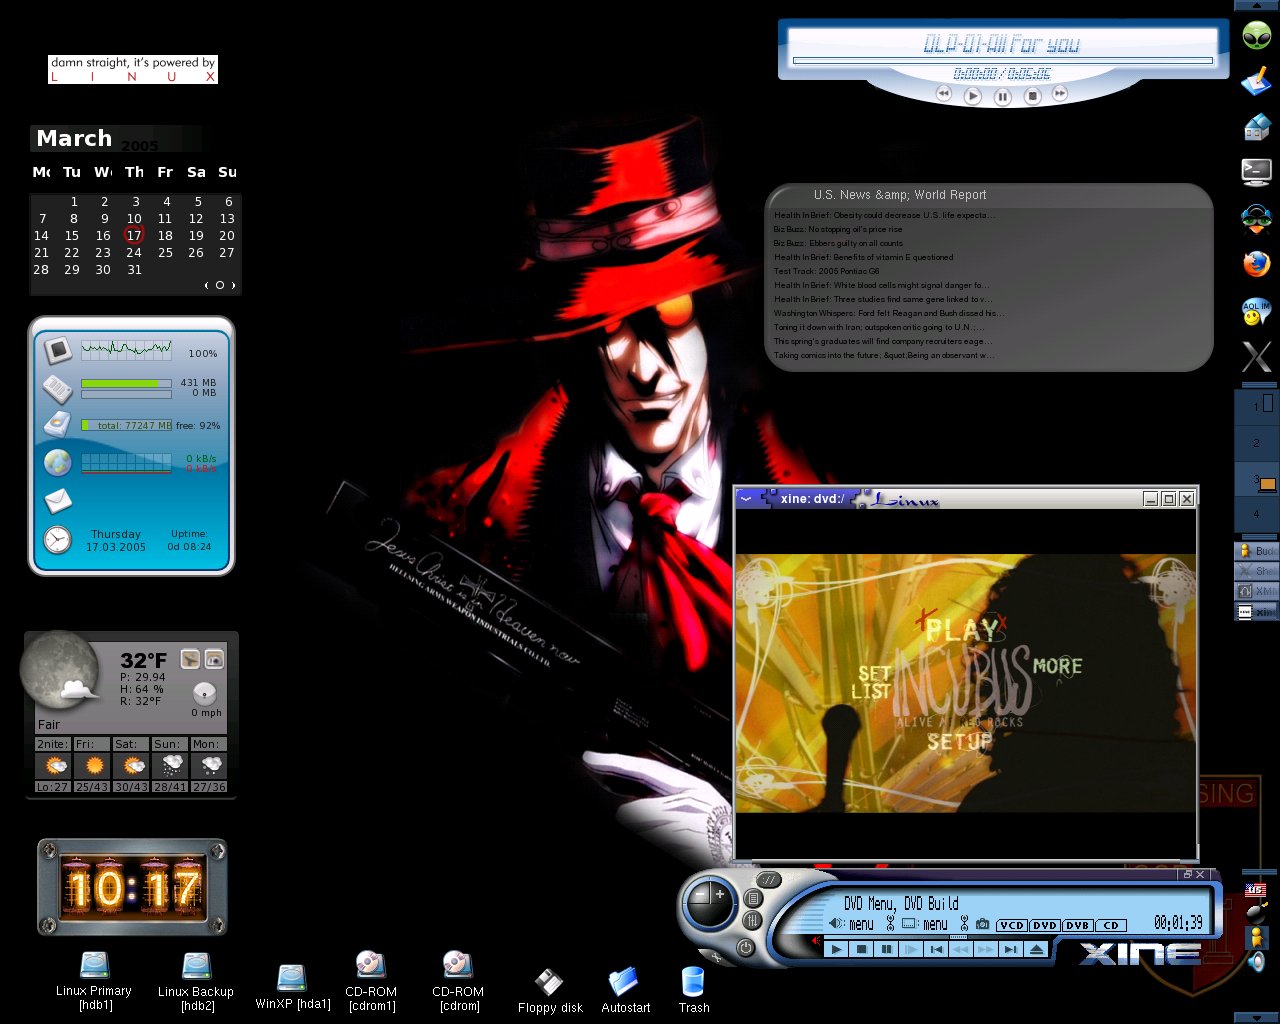Click the xine playback position slider handle
This screenshot has height=1024, width=1280.
pyautogui.click(x=959, y=937)
